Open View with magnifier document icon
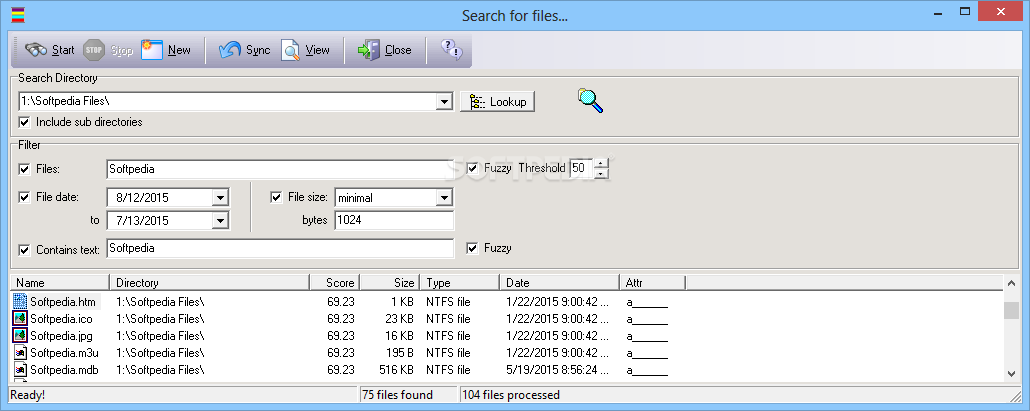The width and height of the screenshot is (1030, 411). (x=290, y=50)
